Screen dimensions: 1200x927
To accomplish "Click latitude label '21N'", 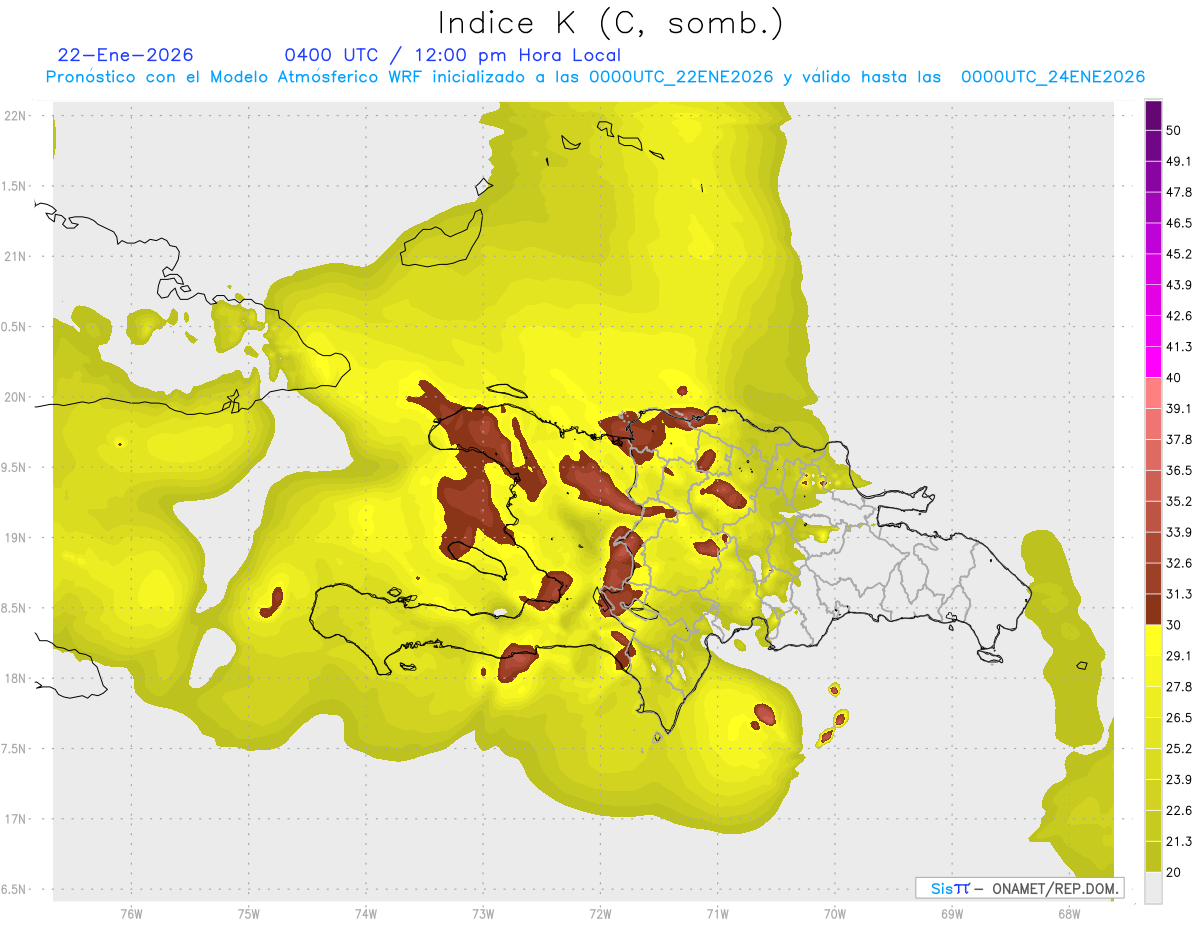I will [17, 257].
